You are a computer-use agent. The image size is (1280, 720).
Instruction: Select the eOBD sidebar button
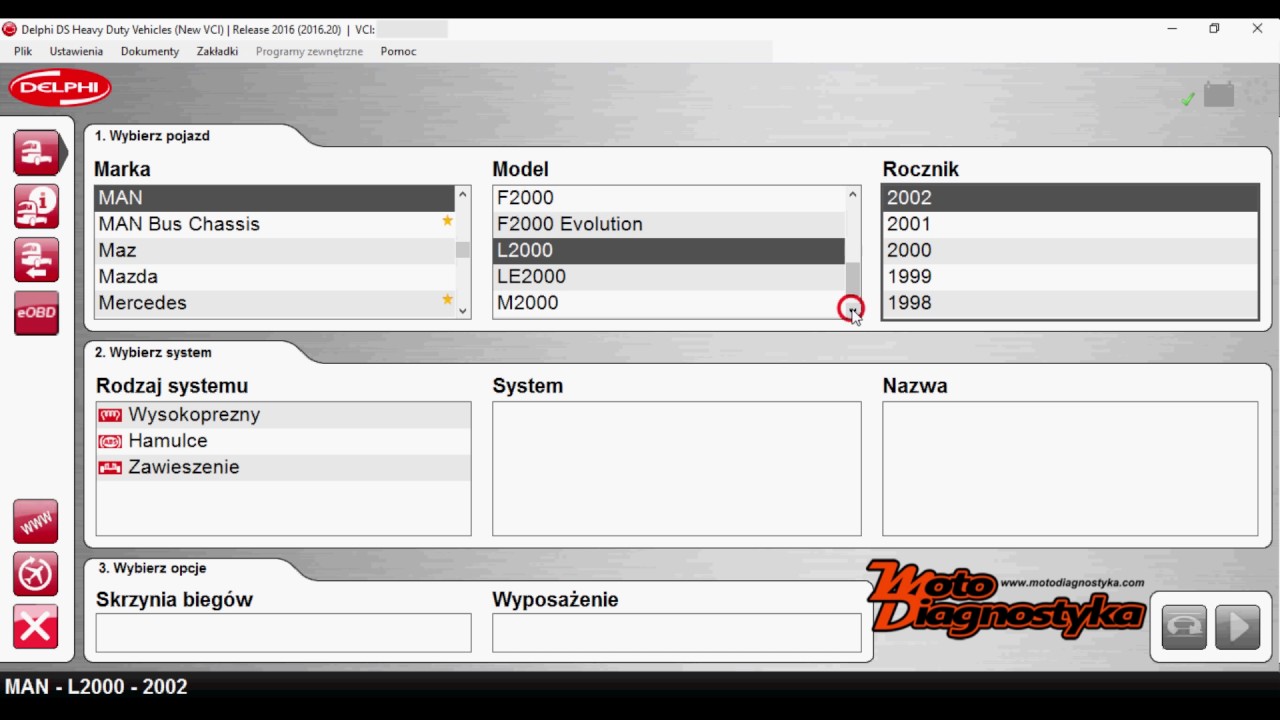36,313
